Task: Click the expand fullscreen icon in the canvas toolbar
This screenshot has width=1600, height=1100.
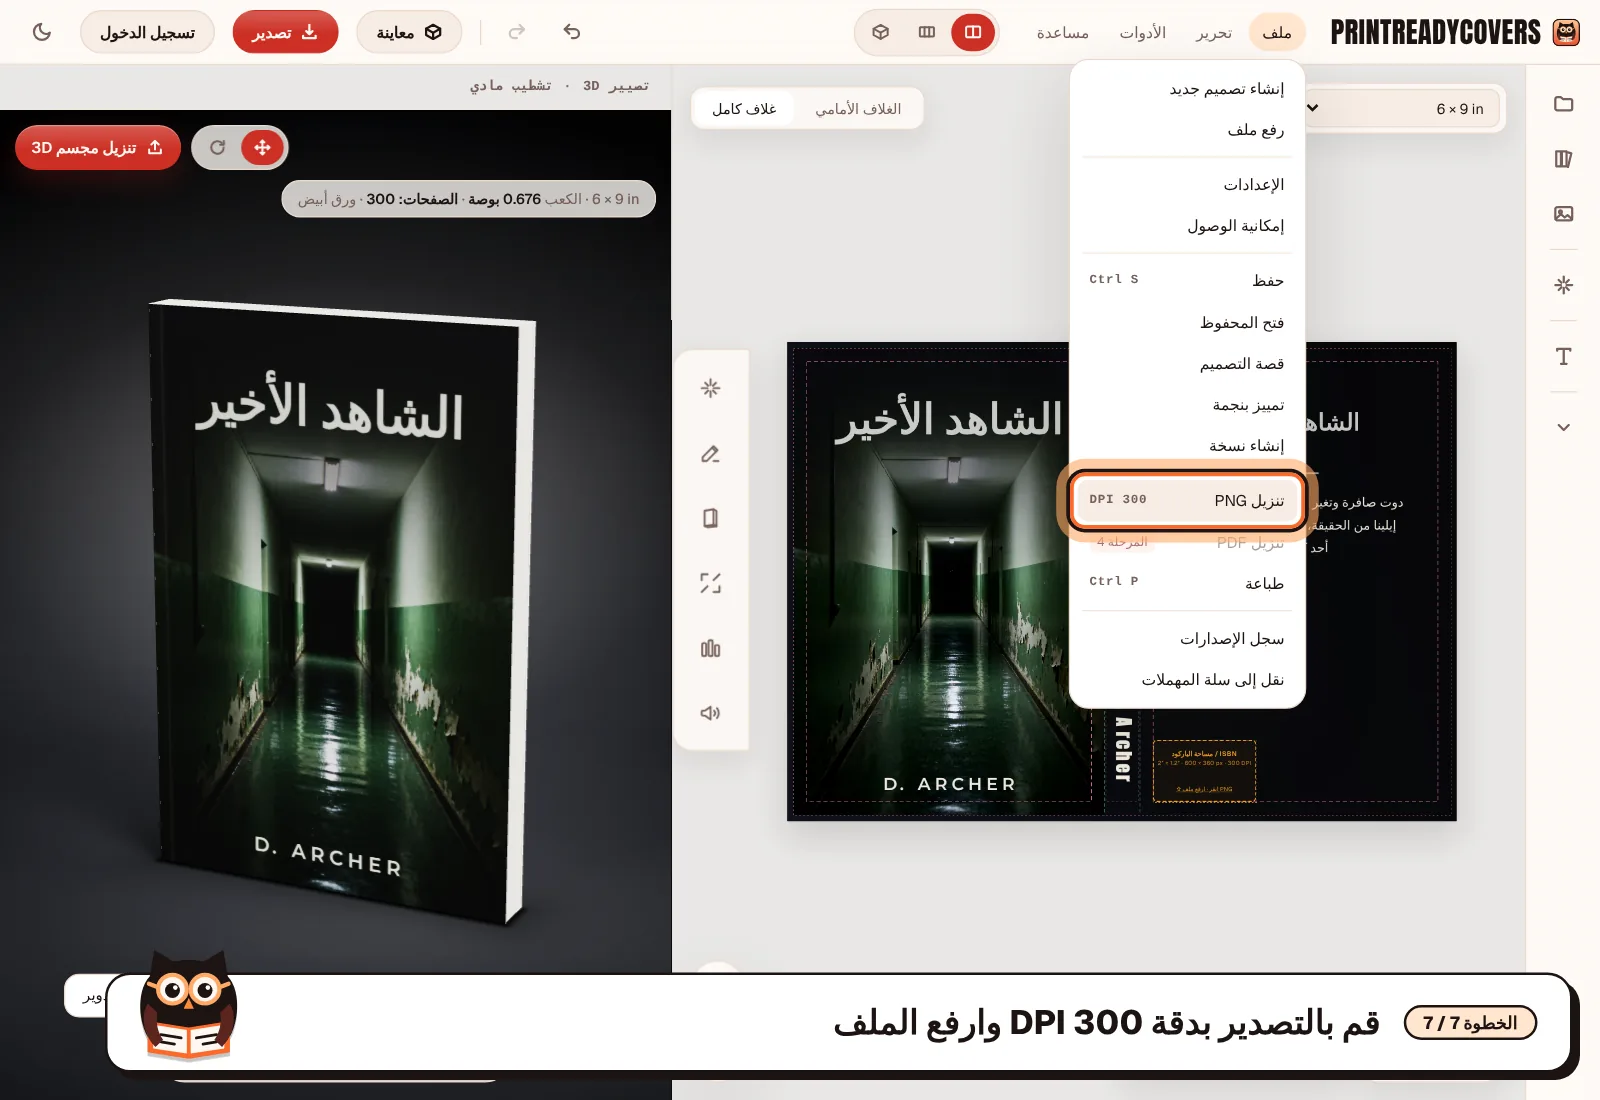Action: (711, 583)
